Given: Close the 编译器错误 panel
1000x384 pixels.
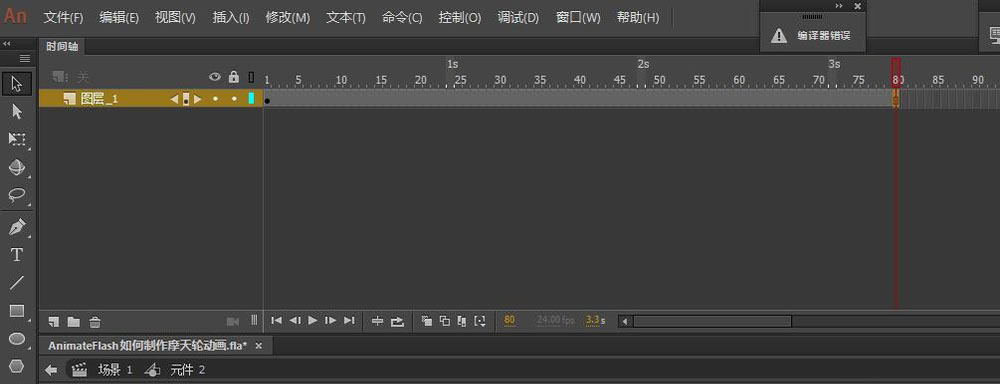Looking at the screenshot, I should (x=857, y=6).
